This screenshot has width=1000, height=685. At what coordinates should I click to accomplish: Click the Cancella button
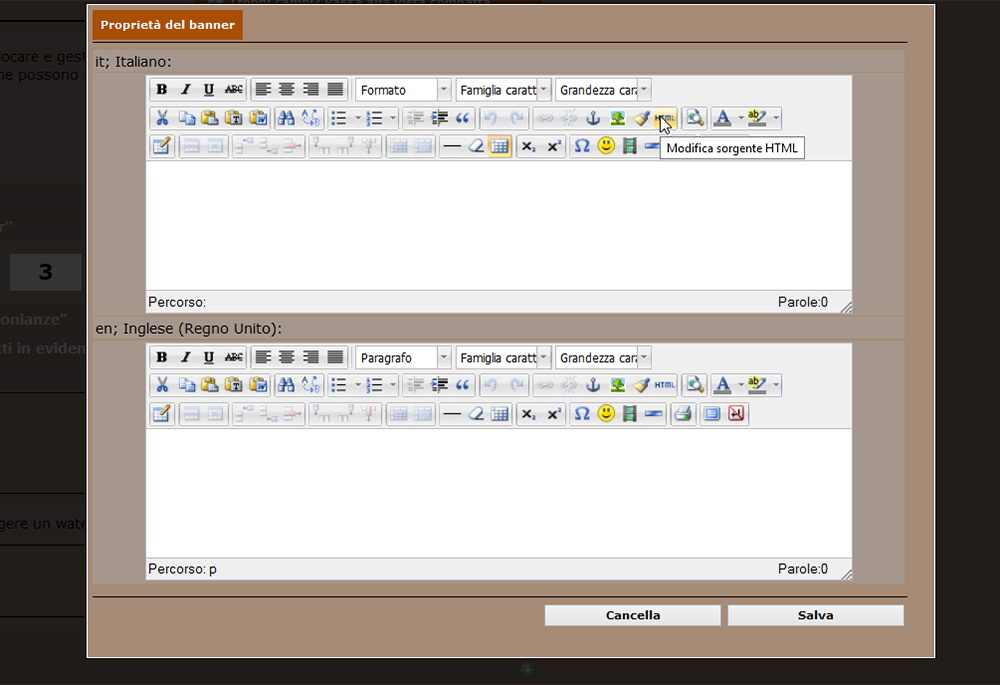(633, 615)
